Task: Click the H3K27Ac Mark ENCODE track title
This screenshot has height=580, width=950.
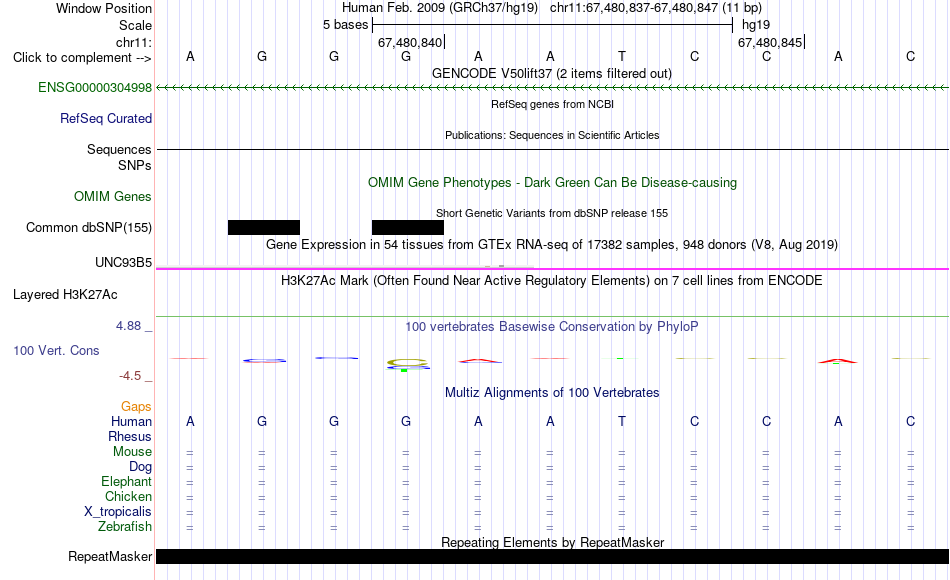Action: 552,281
